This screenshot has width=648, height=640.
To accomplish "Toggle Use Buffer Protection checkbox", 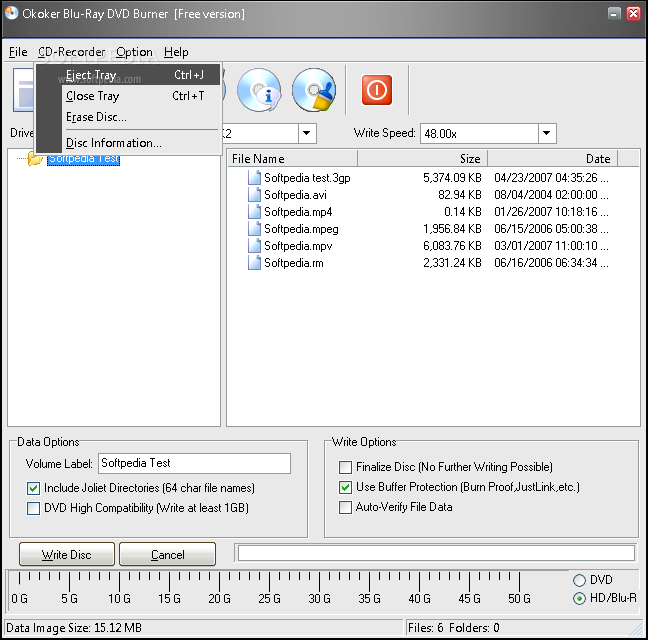I will tap(345, 487).
